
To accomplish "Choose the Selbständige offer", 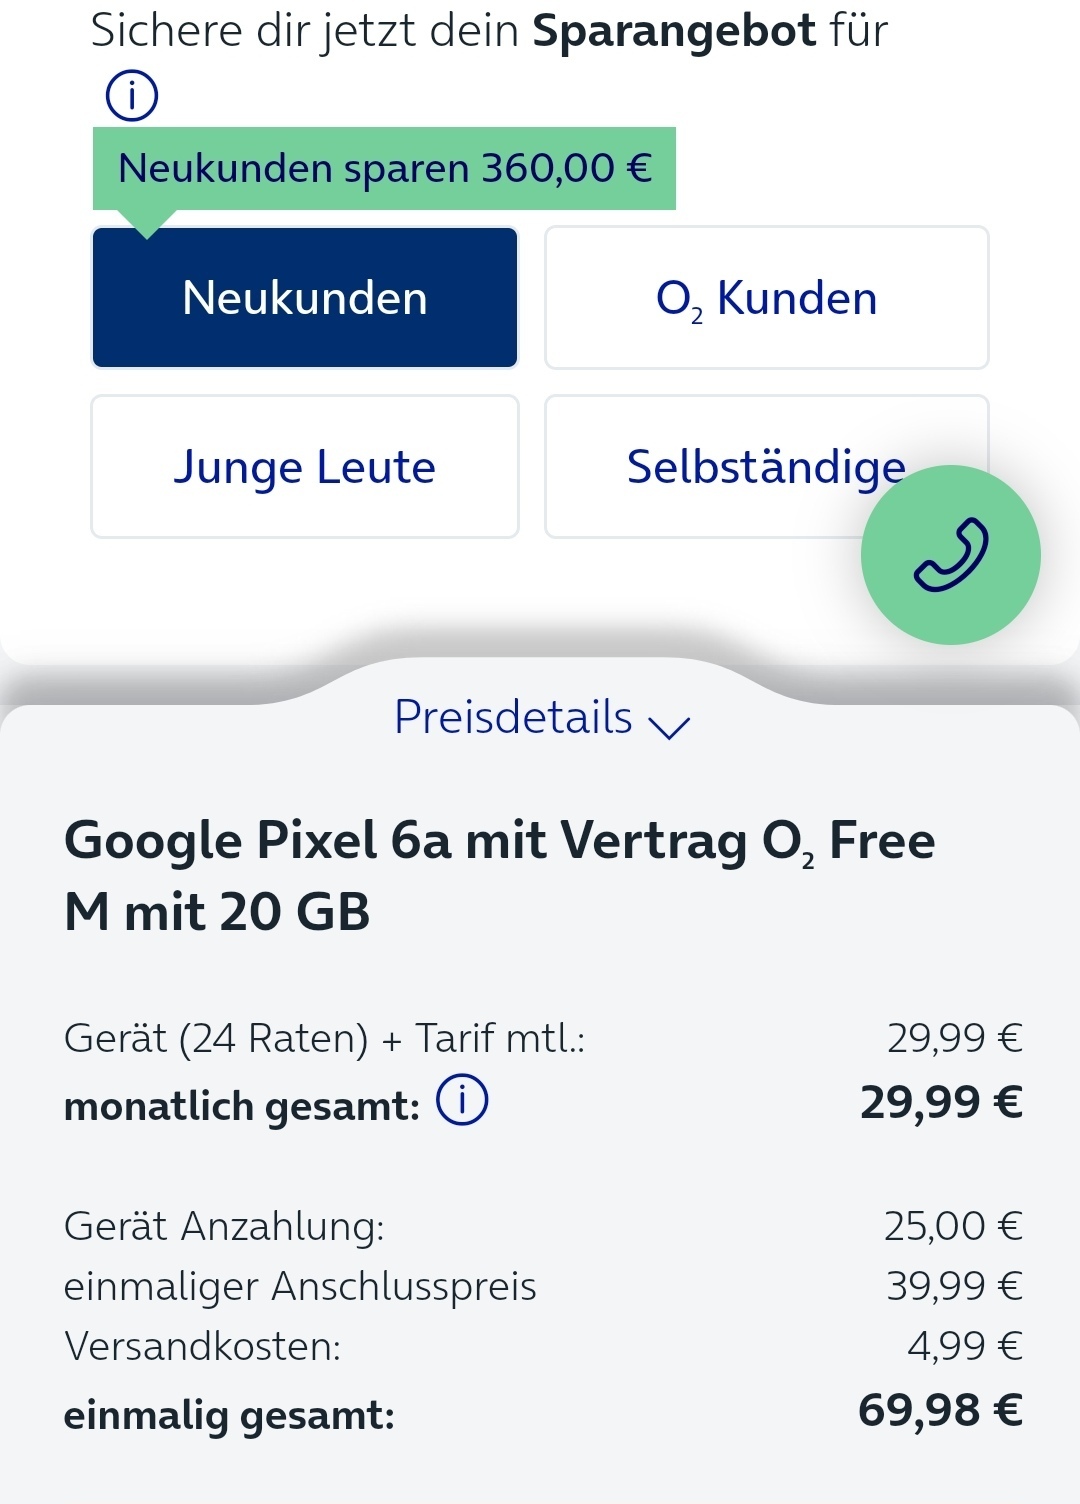I will tap(767, 467).
